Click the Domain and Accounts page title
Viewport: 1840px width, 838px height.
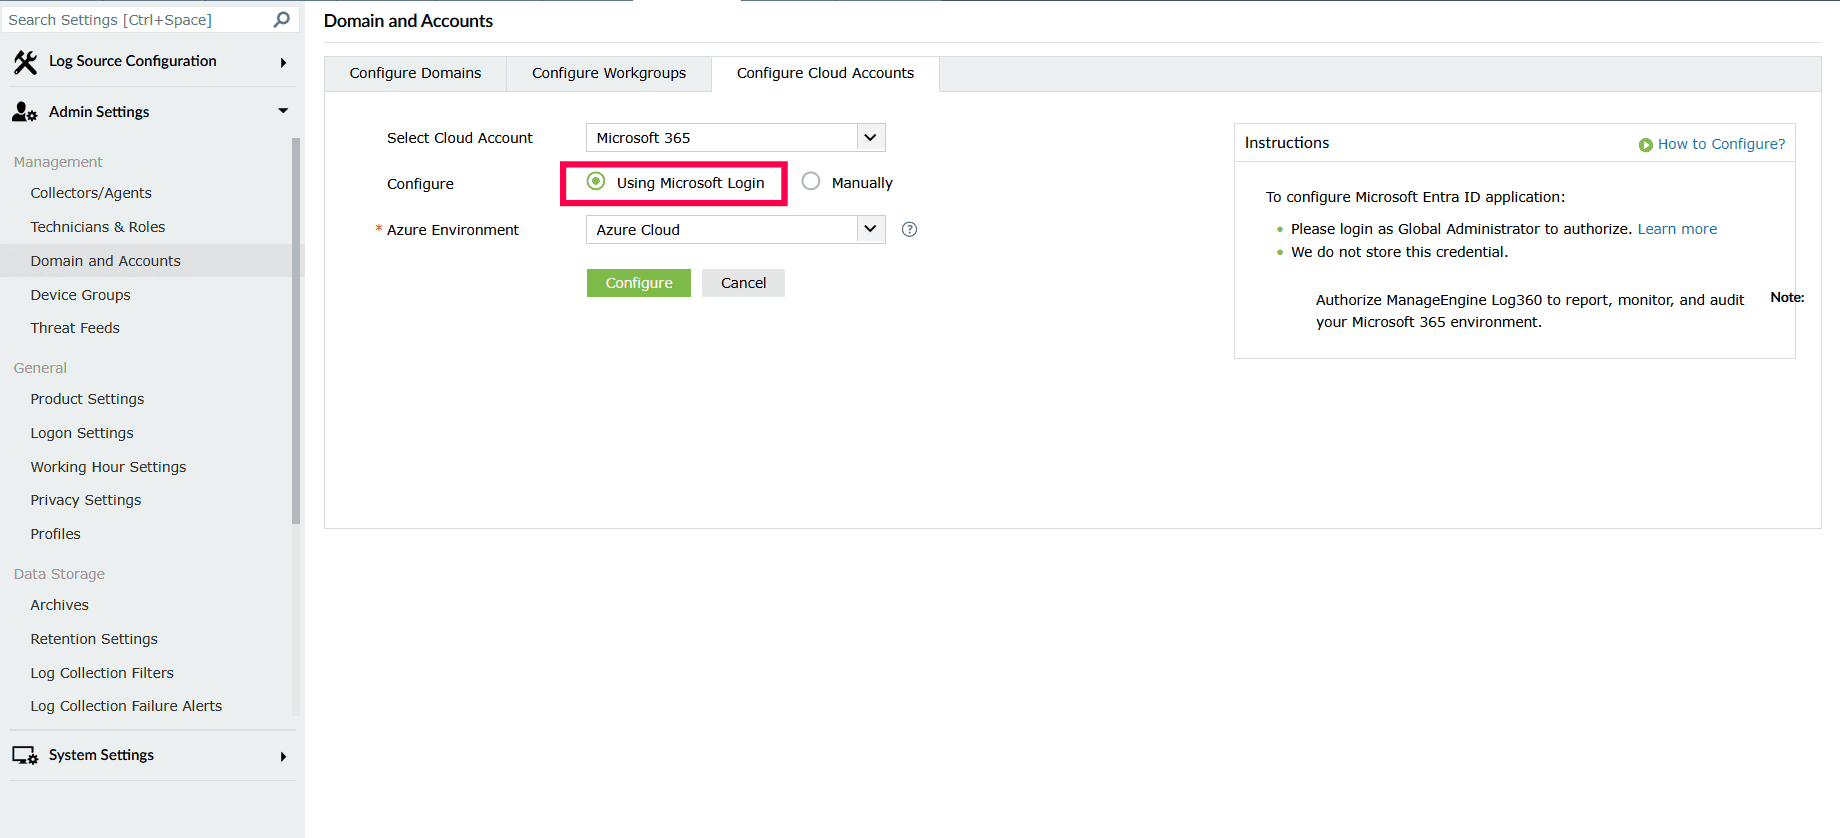tap(408, 21)
